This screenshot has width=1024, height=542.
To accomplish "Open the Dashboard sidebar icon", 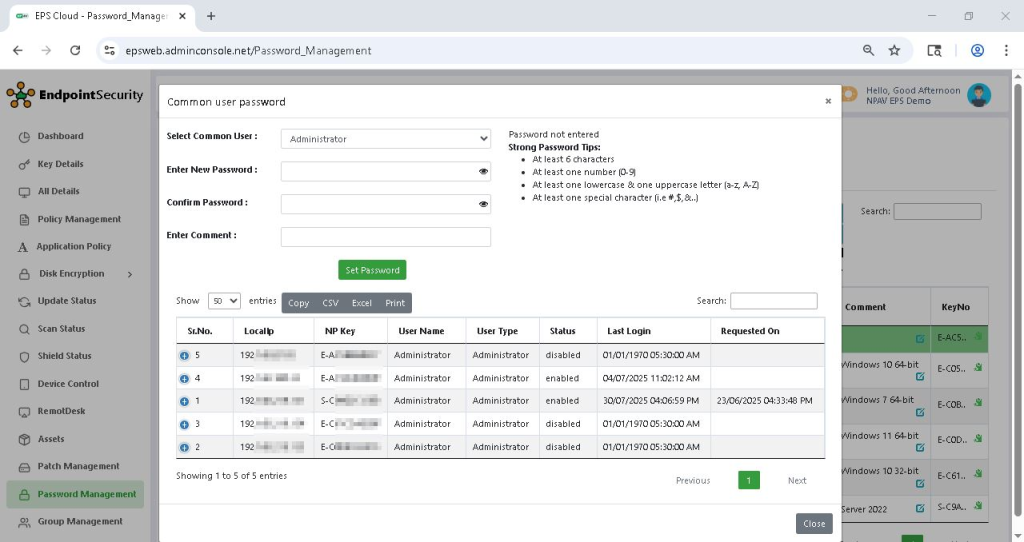I will tap(26, 136).
